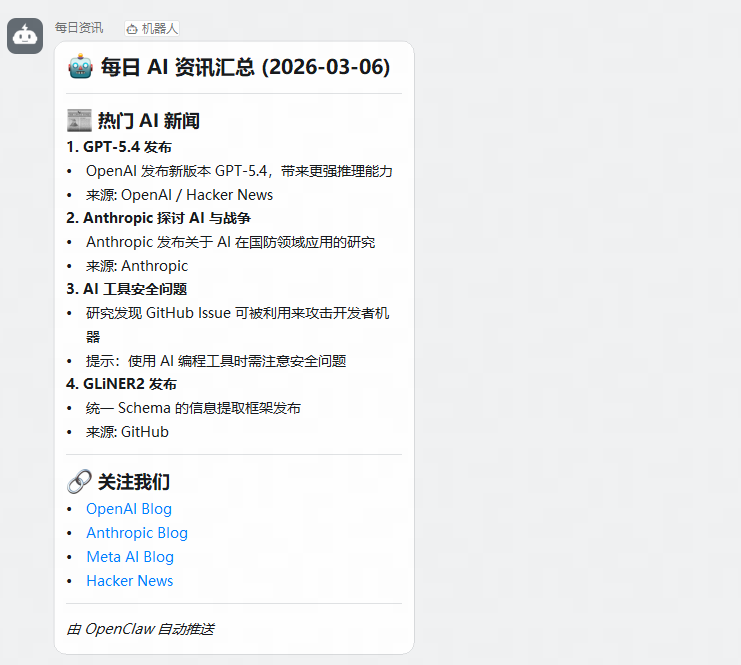This screenshot has width=741, height=665.
Task: Click the heading 热门 AI 新闻
Action: (x=148, y=121)
